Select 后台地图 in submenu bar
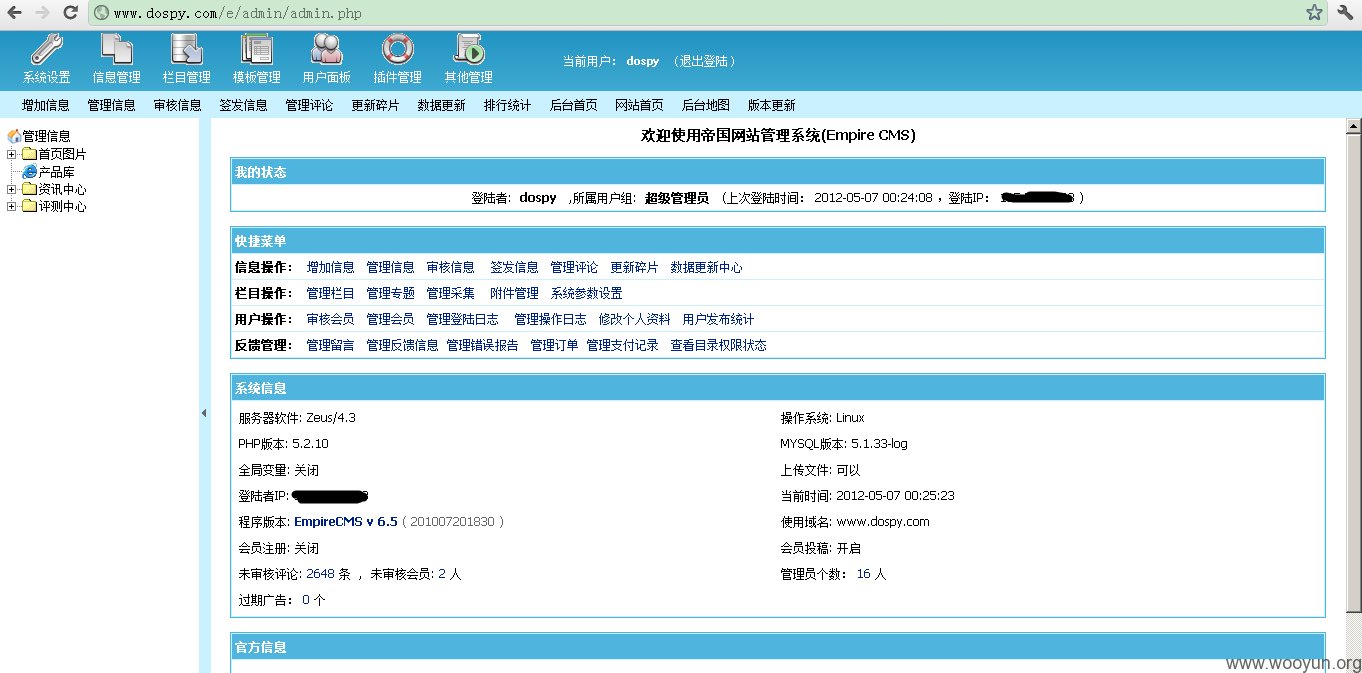The image size is (1362, 673). pos(706,105)
